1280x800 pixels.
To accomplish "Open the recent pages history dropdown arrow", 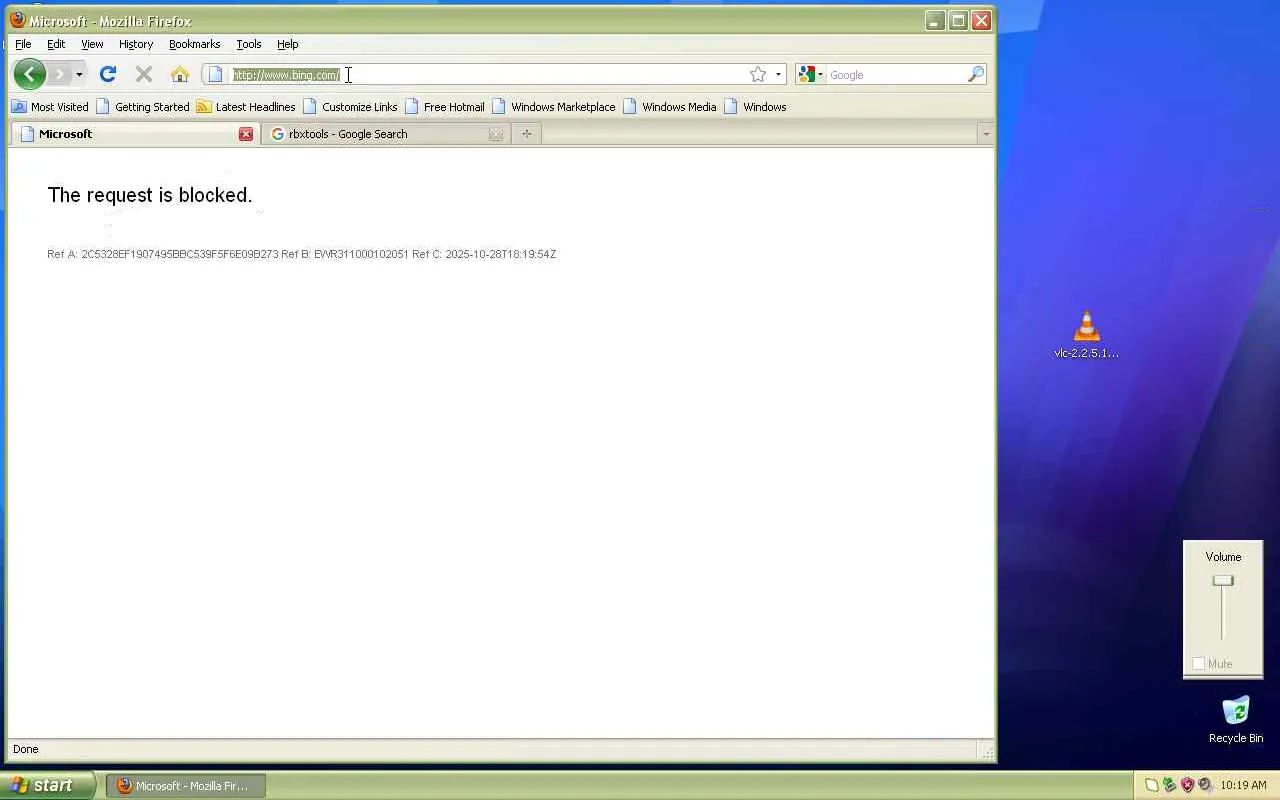I will [79, 74].
